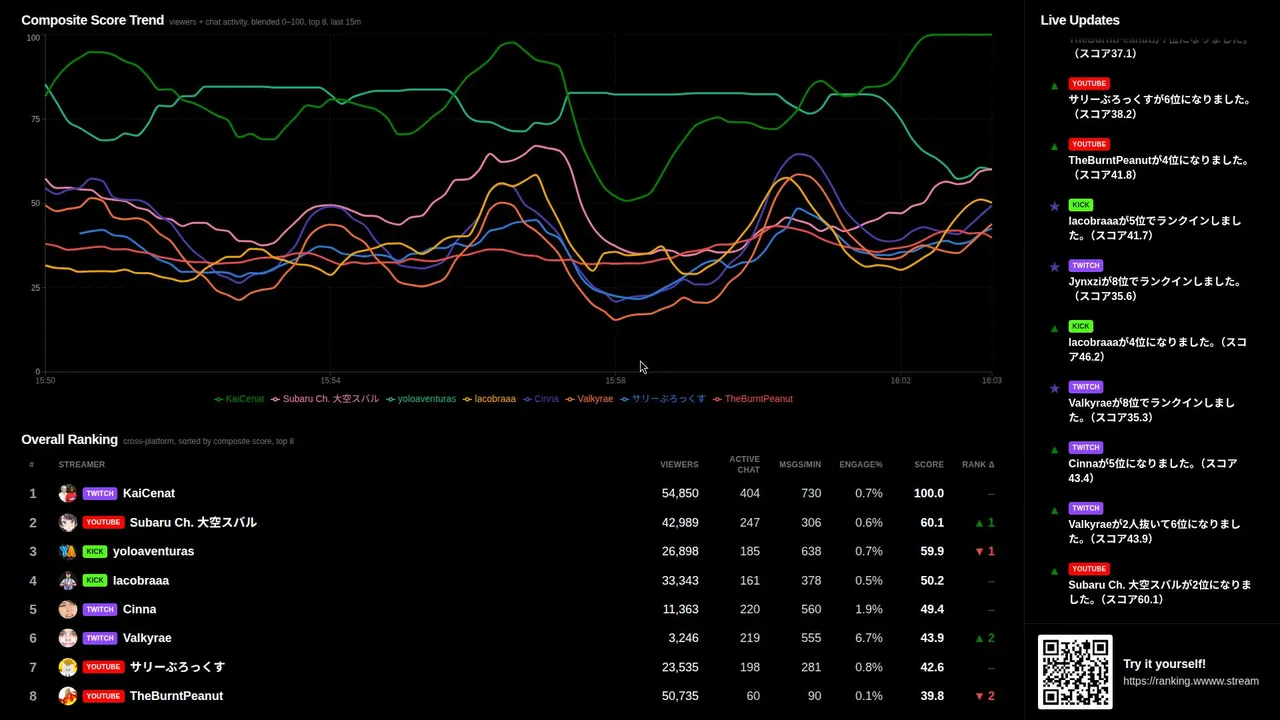Click the "Valkyraeが2人抜いて6位になりました" update text
The height and width of the screenshot is (720, 1280).
point(1154,531)
